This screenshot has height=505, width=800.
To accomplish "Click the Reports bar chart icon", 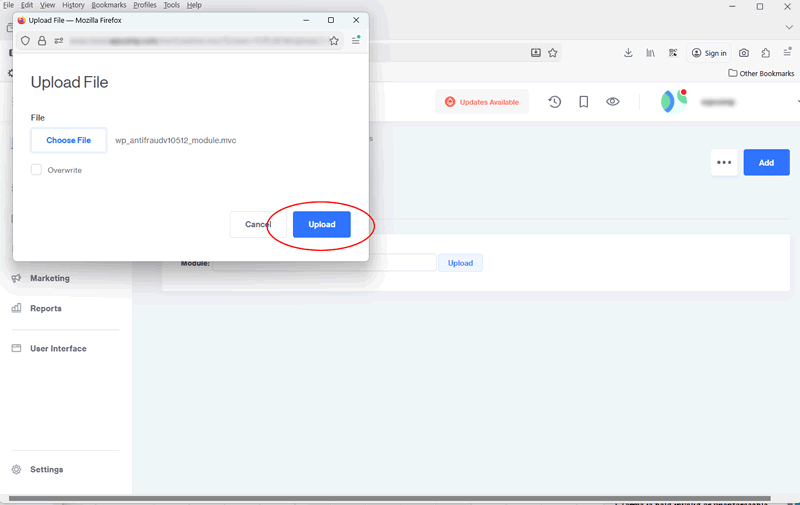I will 16,308.
